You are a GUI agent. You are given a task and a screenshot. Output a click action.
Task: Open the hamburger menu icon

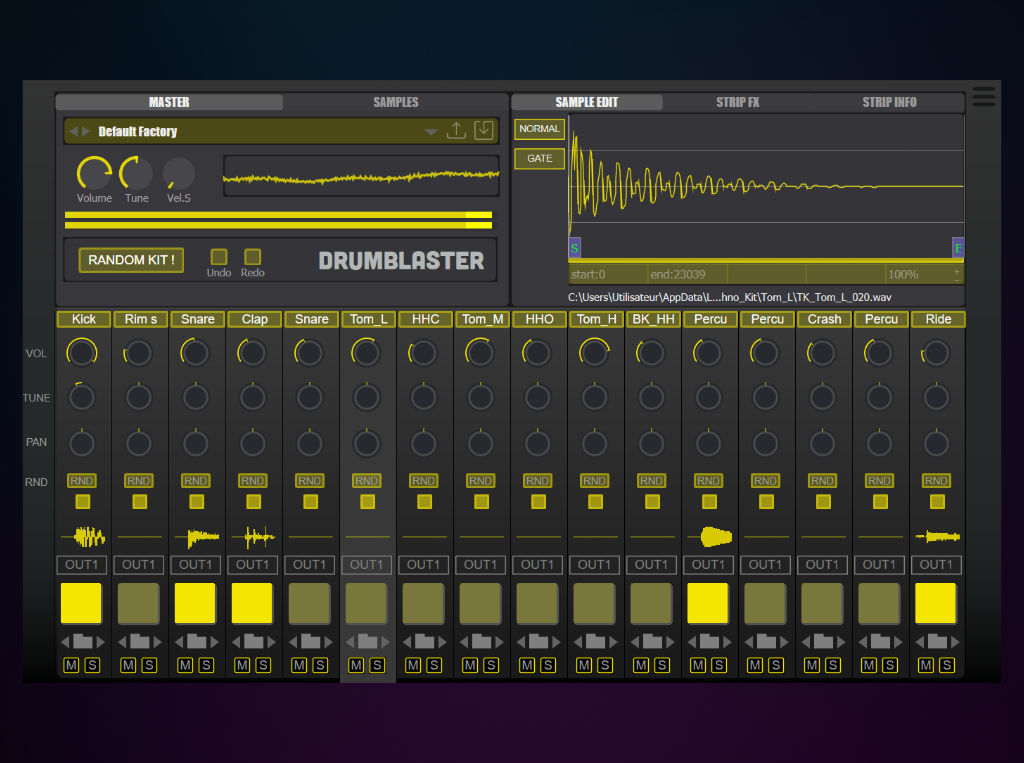point(983,96)
